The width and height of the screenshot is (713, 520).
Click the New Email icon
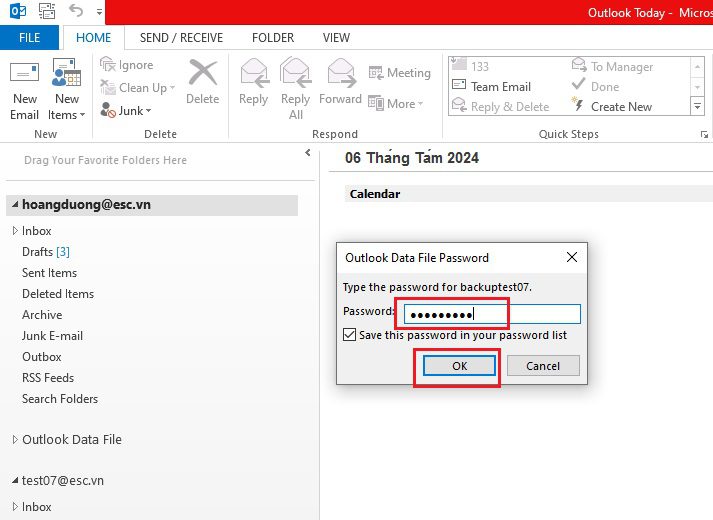(25, 73)
